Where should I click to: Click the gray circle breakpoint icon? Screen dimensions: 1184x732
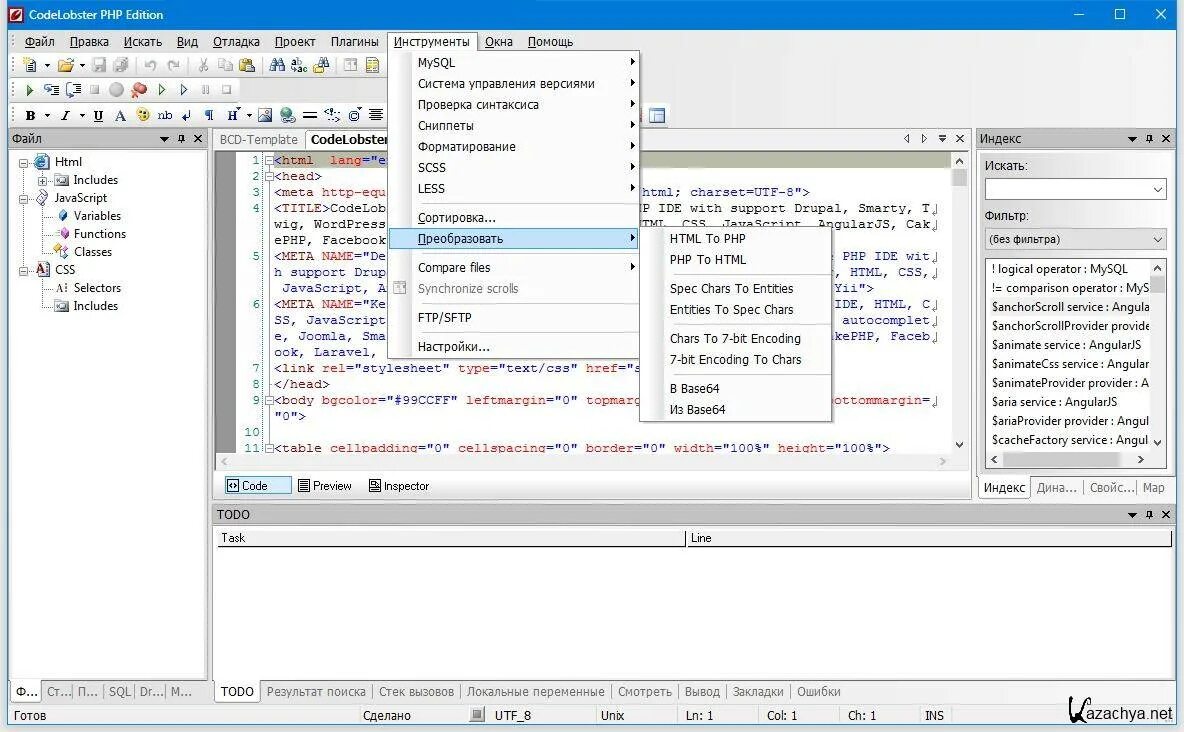click(116, 90)
